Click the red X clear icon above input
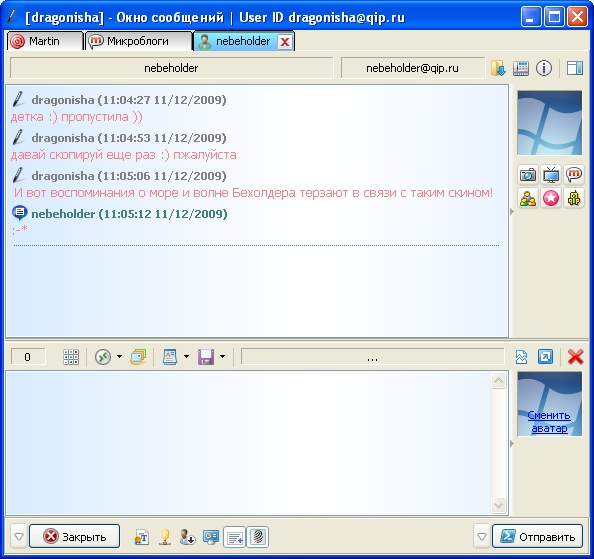The height and width of the screenshot is (559, 594). pos(575,357)
